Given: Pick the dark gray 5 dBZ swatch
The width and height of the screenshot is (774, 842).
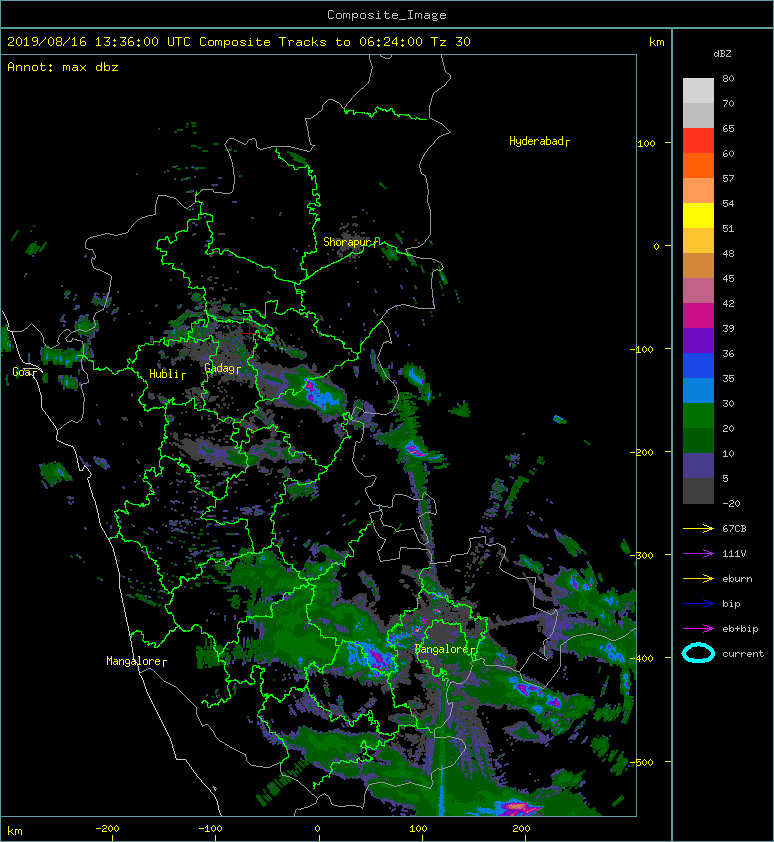Looking at the screenshot, I should [x=698, y=490].
